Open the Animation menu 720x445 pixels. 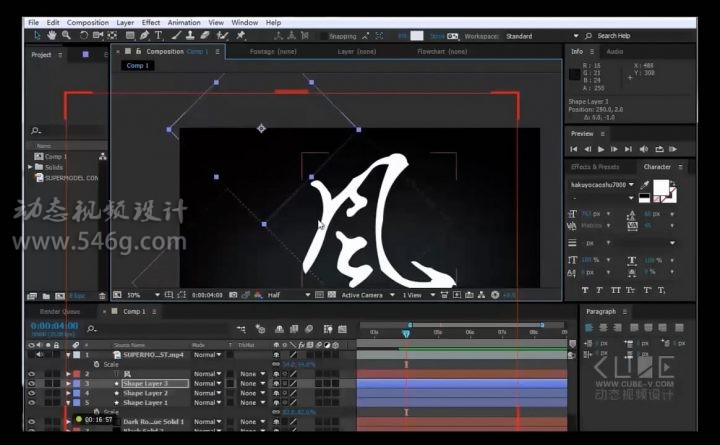point(184,22)
